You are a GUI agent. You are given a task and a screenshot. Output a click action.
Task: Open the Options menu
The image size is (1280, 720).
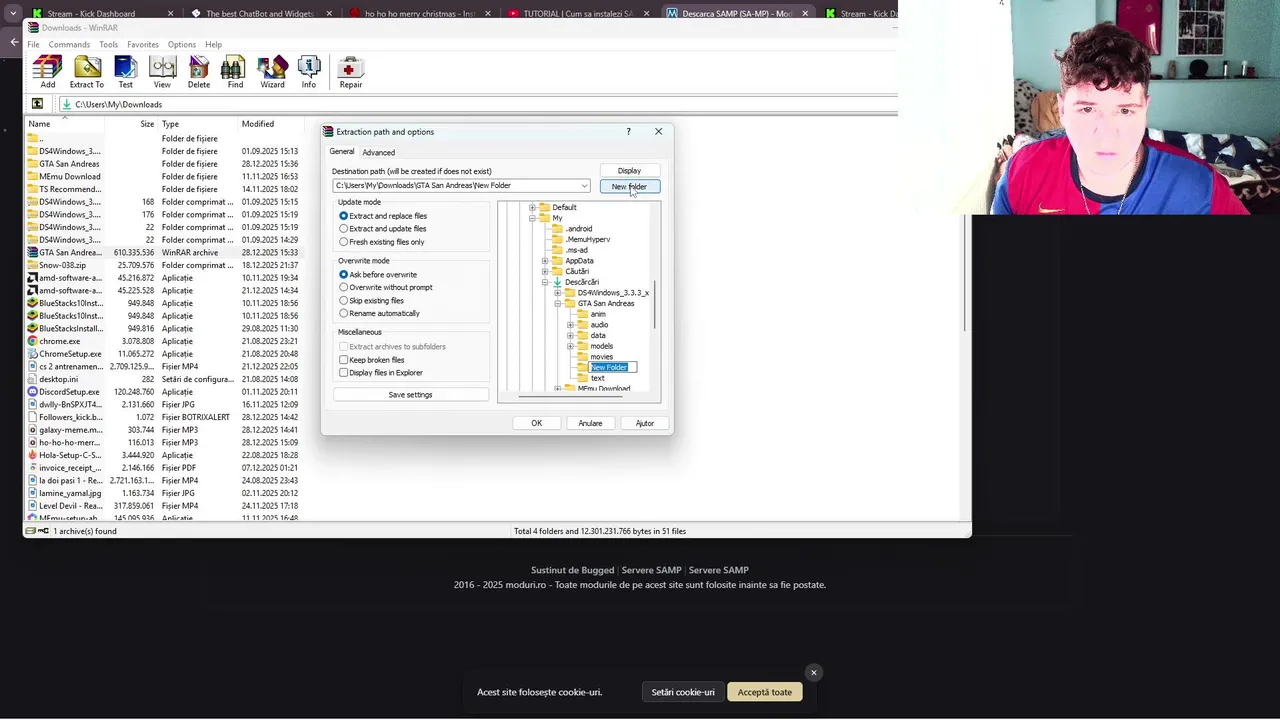(182, 45)
